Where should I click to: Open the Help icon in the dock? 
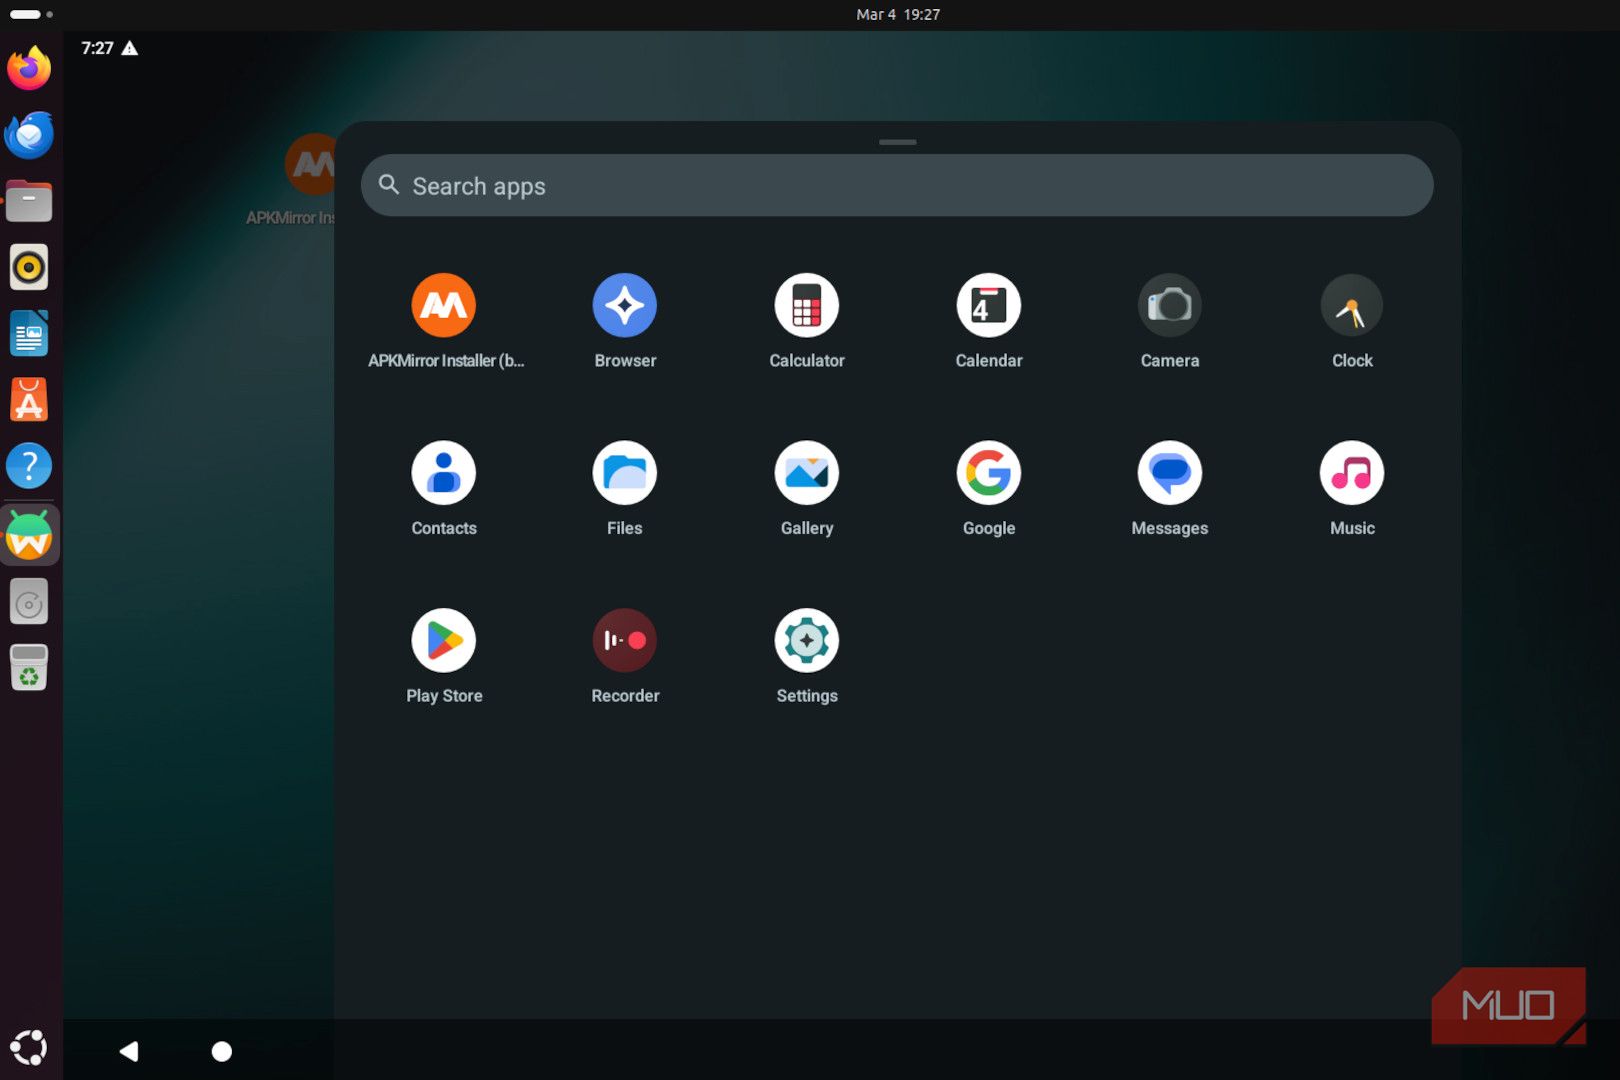29,466
